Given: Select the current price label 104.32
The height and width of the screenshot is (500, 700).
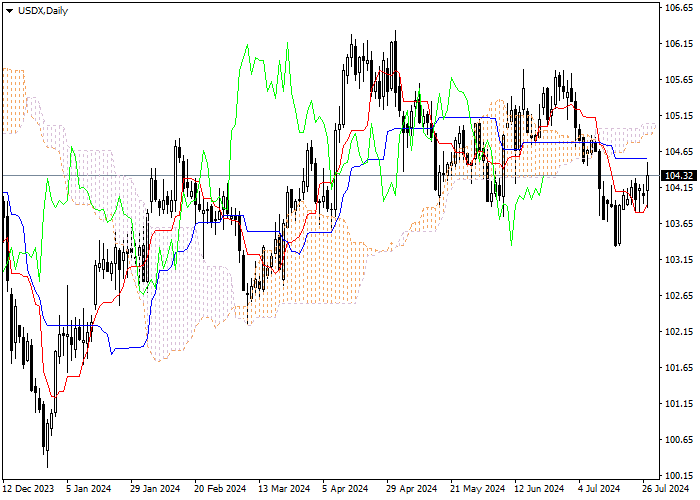Looking at the screenshot, I should pyautogui.click(x=679, y=175).
